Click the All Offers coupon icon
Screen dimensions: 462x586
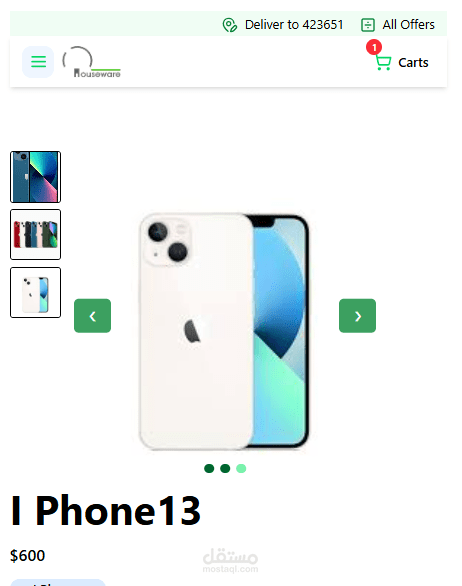(368, 25)
